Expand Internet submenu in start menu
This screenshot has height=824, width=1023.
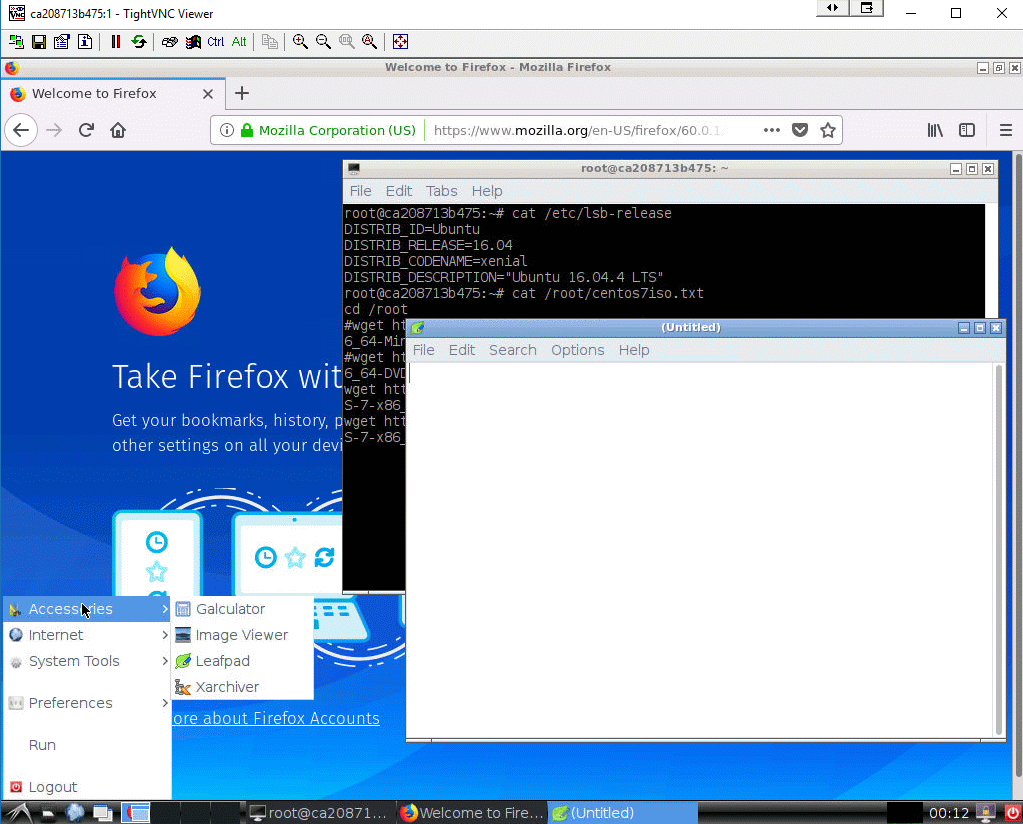[87, 635]
